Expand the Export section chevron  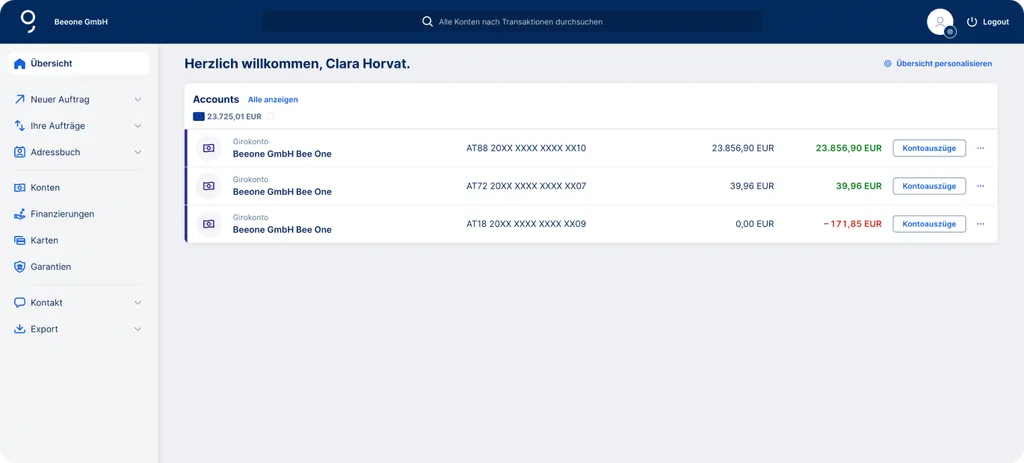[x=138, y=329]
